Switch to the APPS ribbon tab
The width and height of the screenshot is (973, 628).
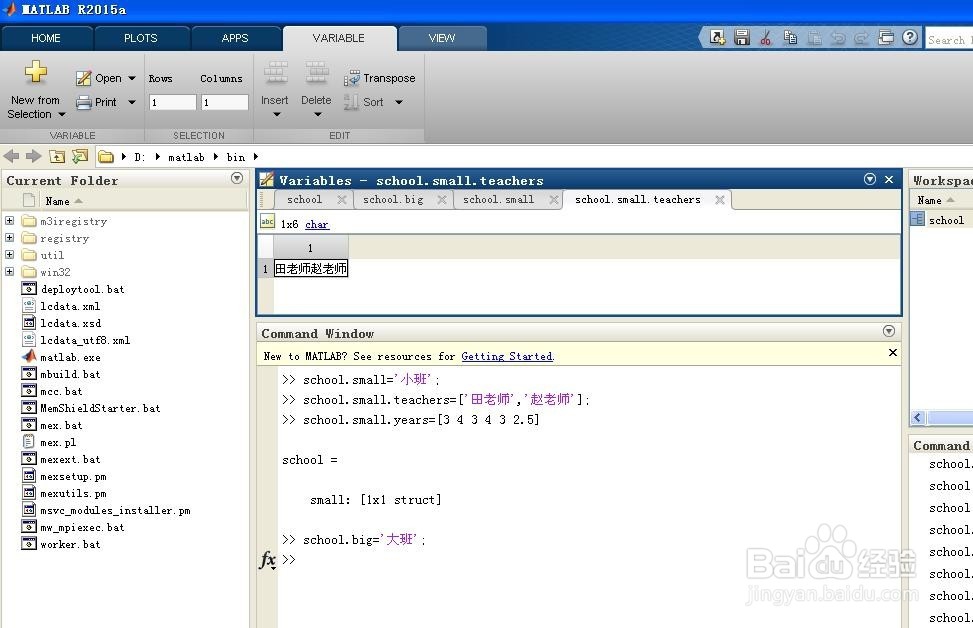[235, 38]
